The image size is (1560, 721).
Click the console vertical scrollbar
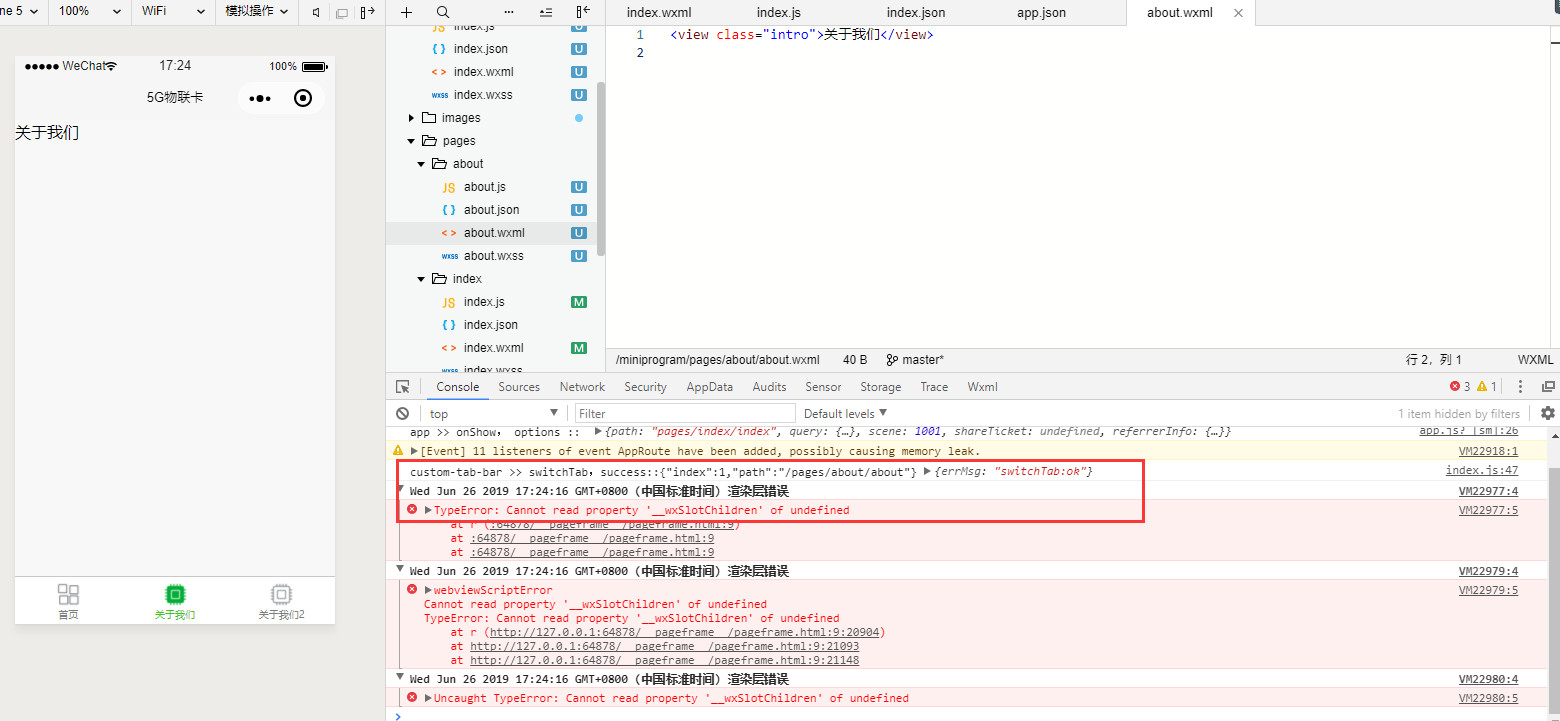click(x=1554, y=590)
